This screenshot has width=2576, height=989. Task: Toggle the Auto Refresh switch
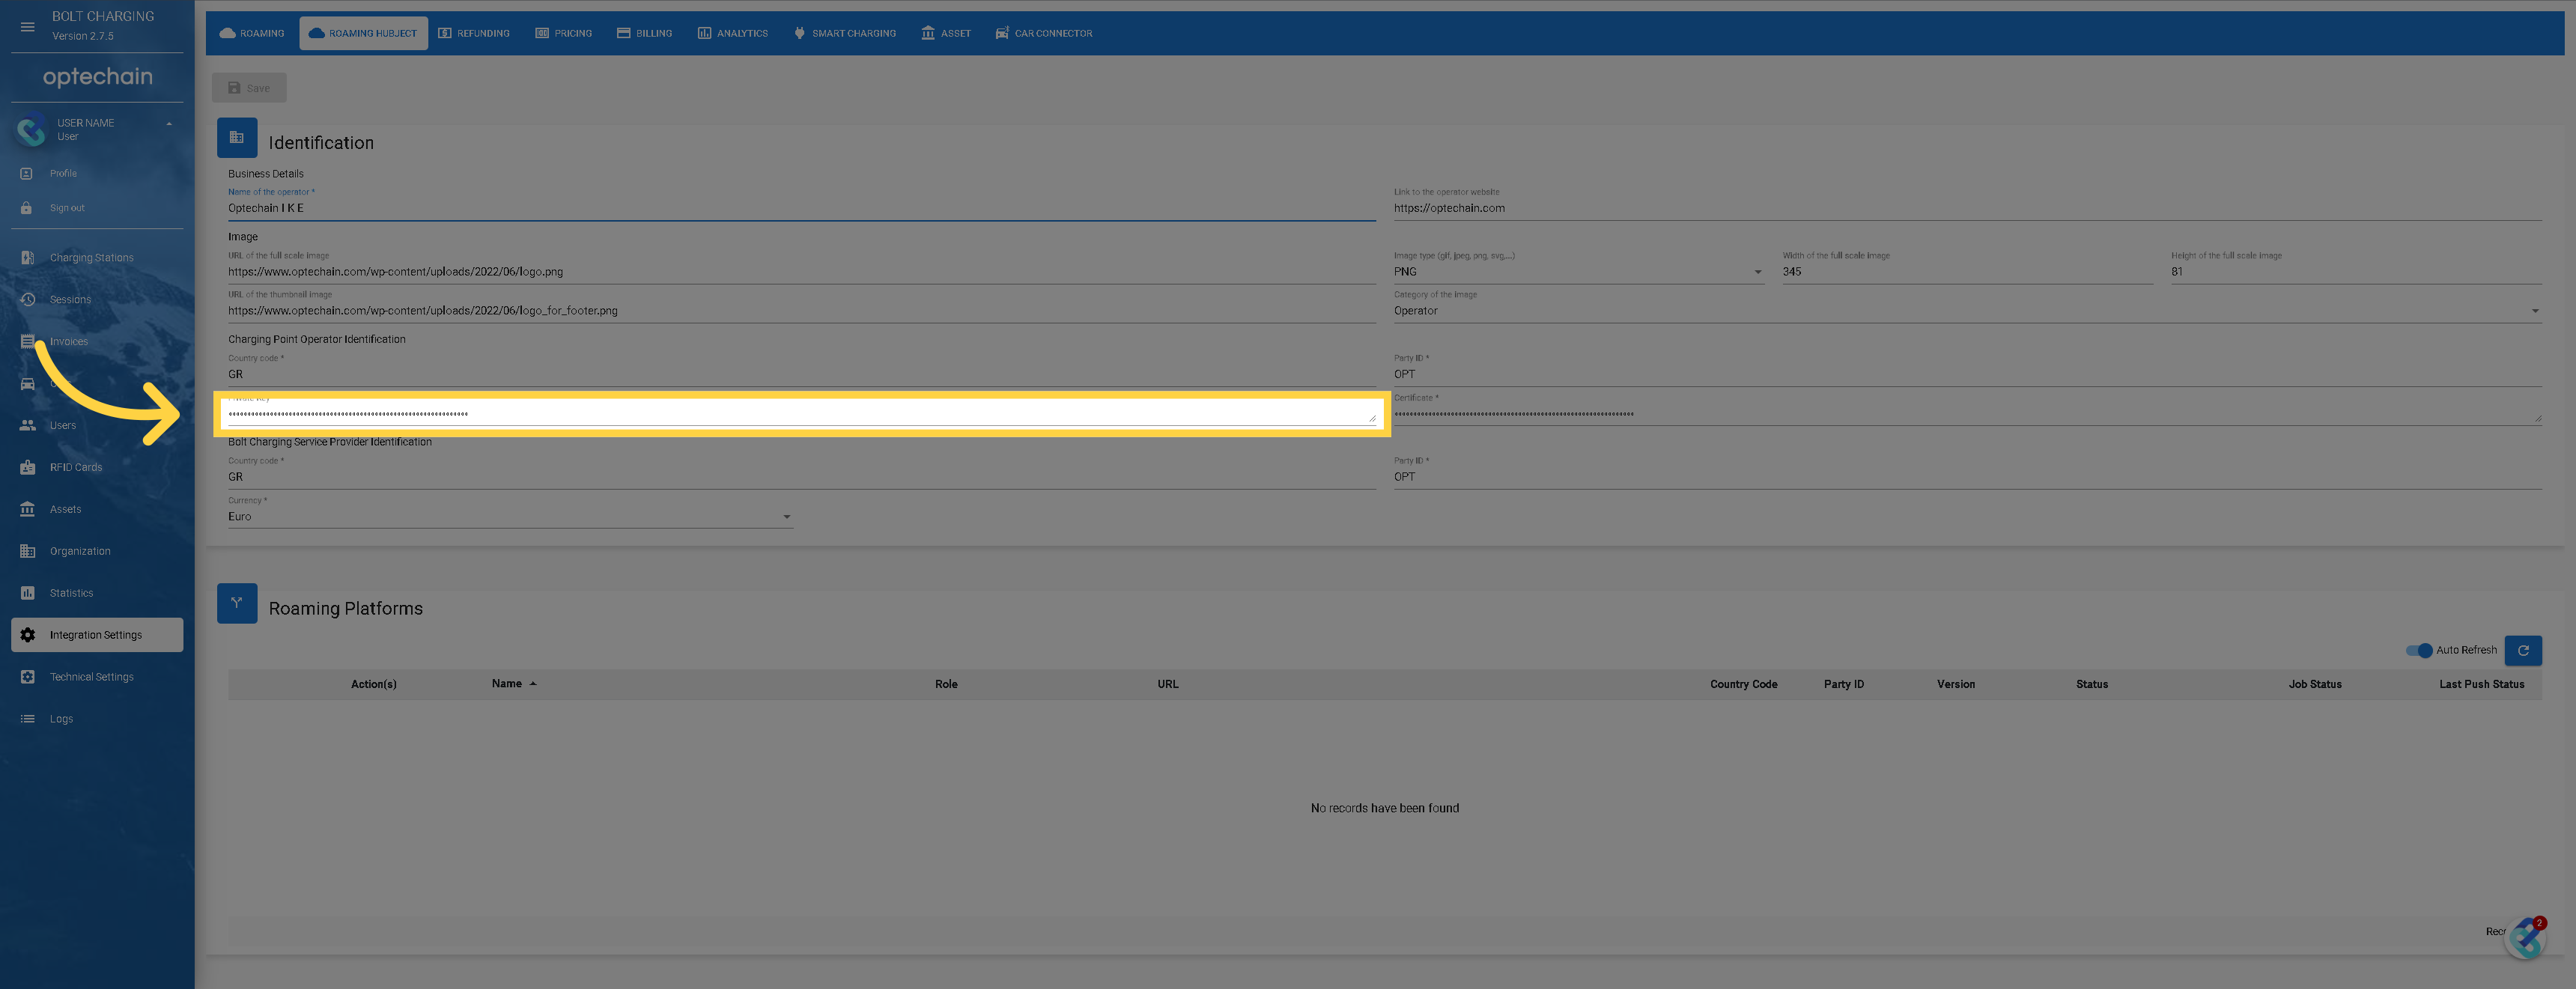click(x=2419, y=650)
